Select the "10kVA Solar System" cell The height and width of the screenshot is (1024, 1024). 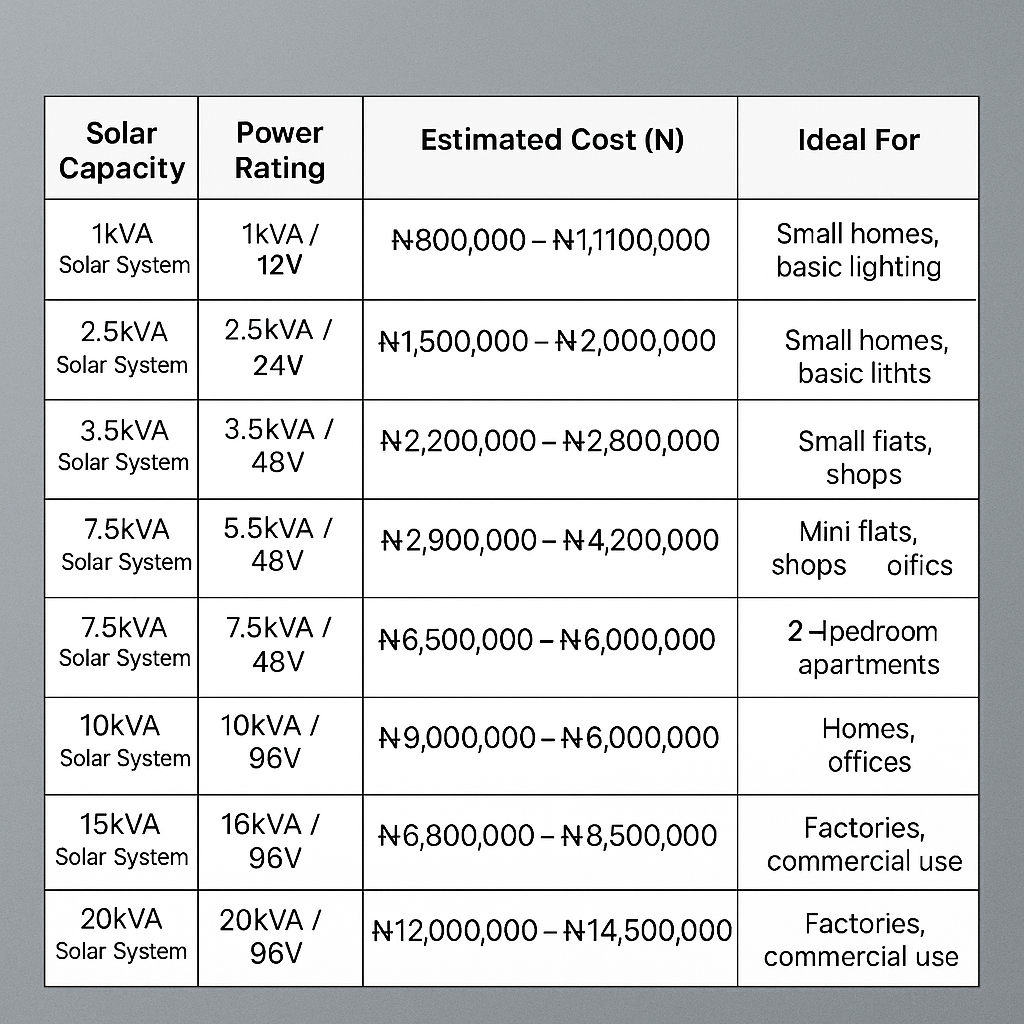coord(124,741)
